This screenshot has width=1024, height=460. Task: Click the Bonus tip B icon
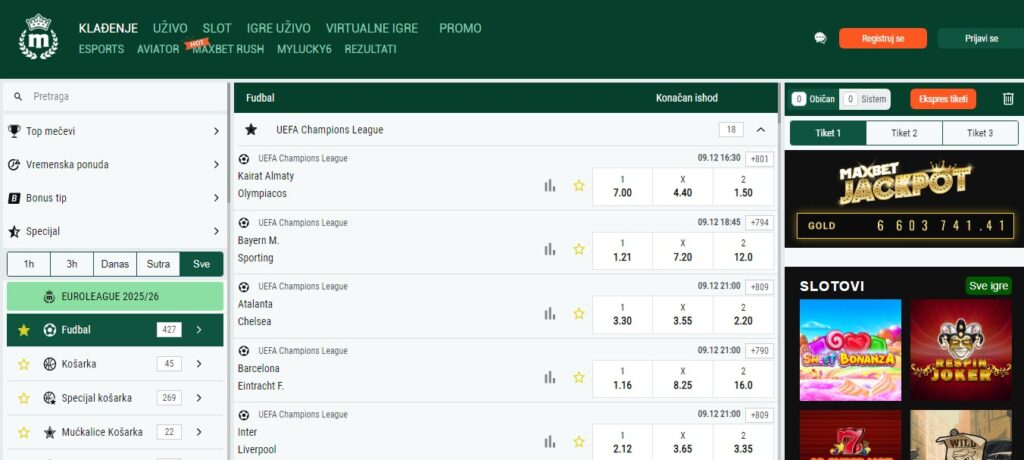pyautogui.click(x=14, y=198)
